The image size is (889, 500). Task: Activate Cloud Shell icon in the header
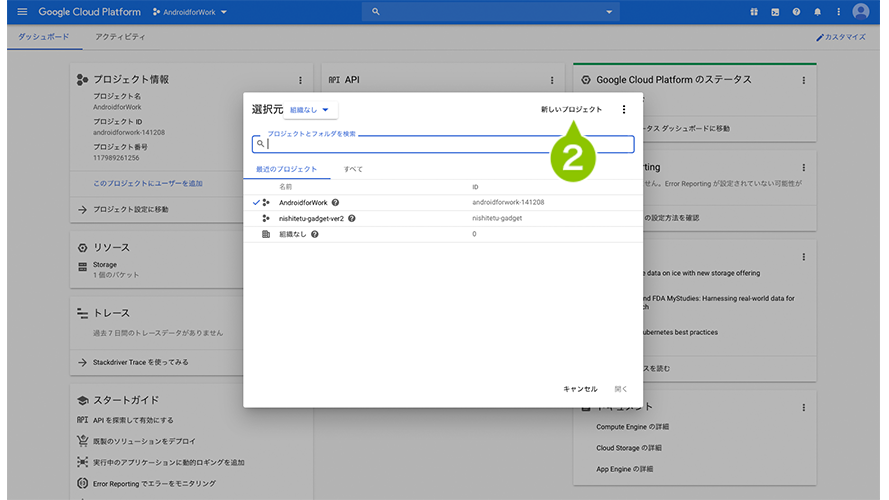click(x=775, y=11)
